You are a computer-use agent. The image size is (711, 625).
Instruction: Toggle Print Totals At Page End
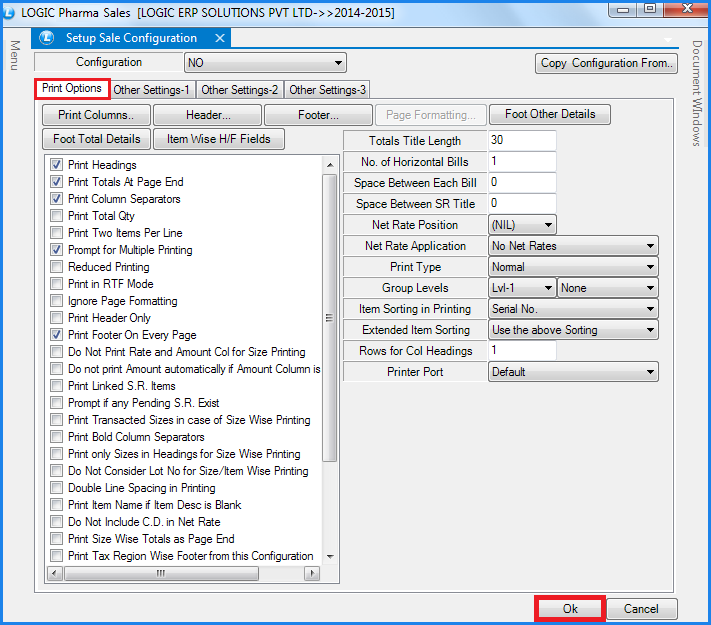point(57,182)
